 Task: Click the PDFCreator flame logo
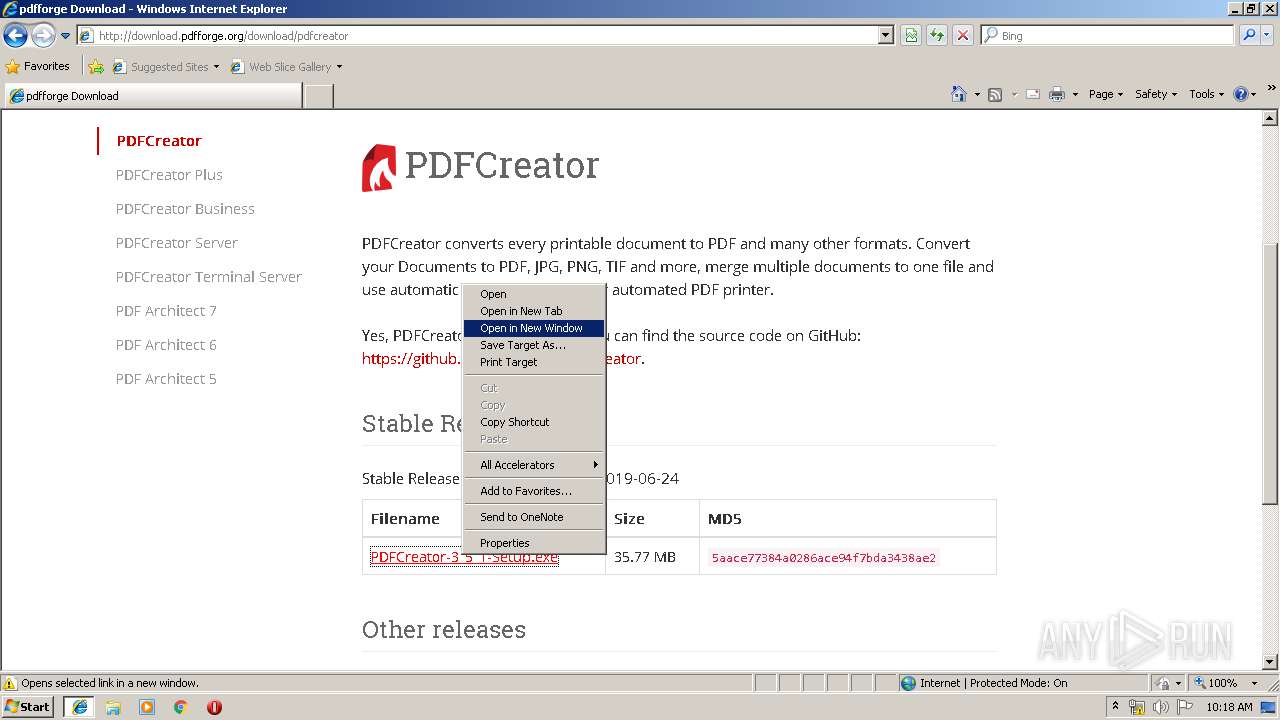(379, 167)
